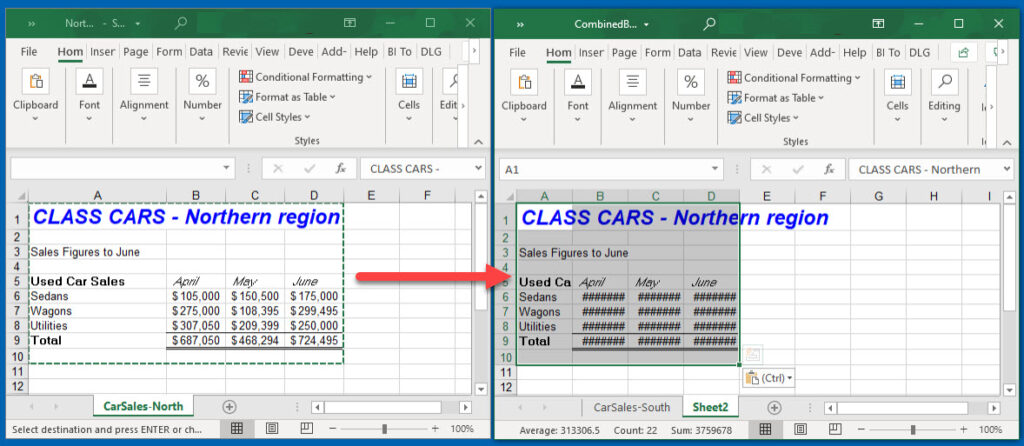Screen dimensions: 1024x446
Task: Click the Number percent icon in right window
Action: click(691, 82)
